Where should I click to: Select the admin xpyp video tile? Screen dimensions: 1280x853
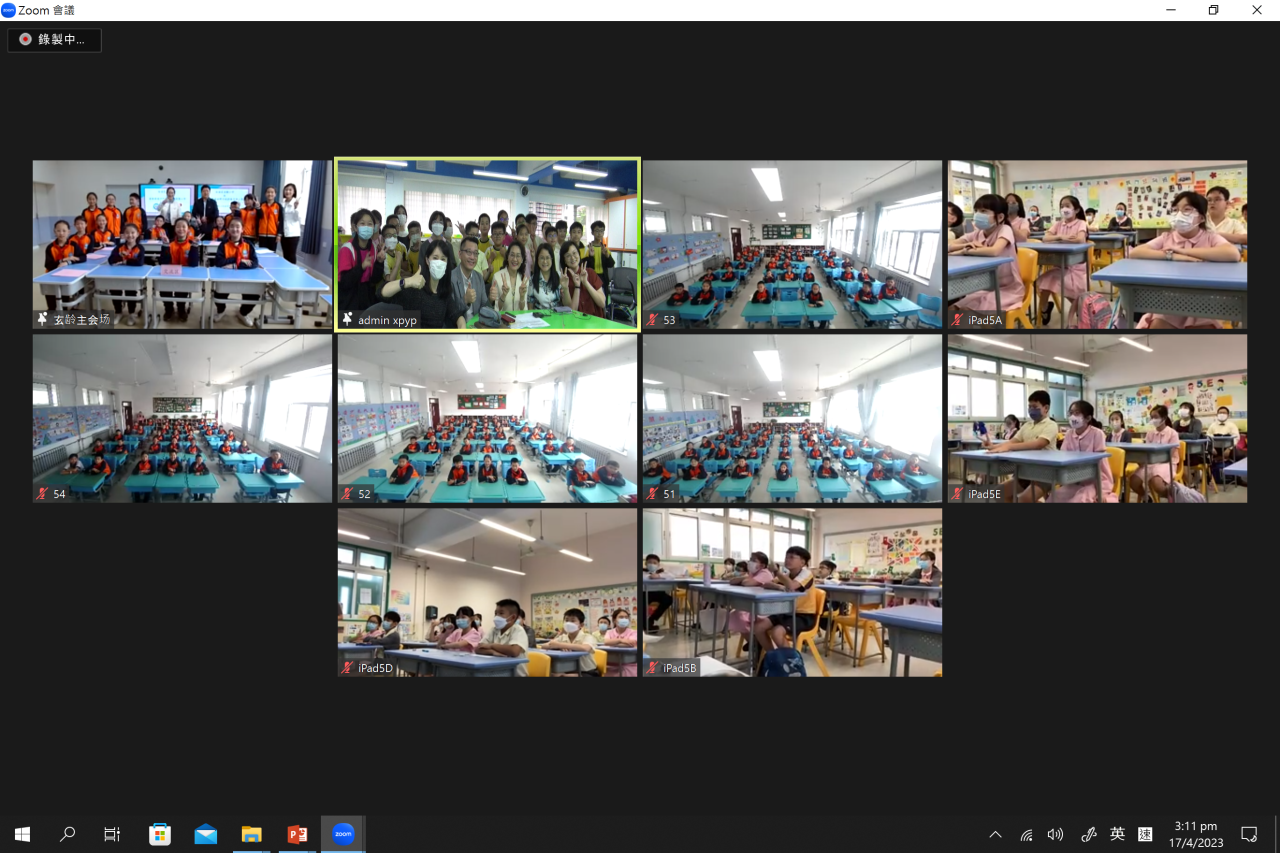(487, 244)
